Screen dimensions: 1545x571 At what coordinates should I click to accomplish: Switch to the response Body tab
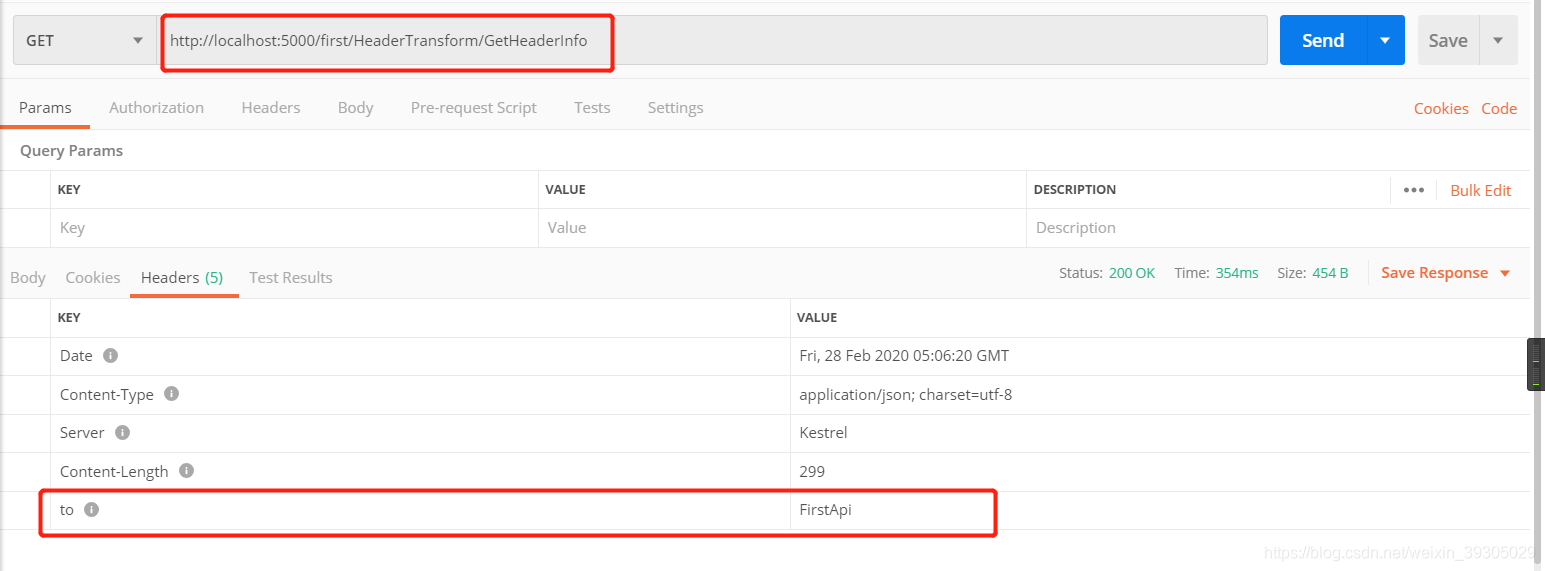click(x=28, y=278)
